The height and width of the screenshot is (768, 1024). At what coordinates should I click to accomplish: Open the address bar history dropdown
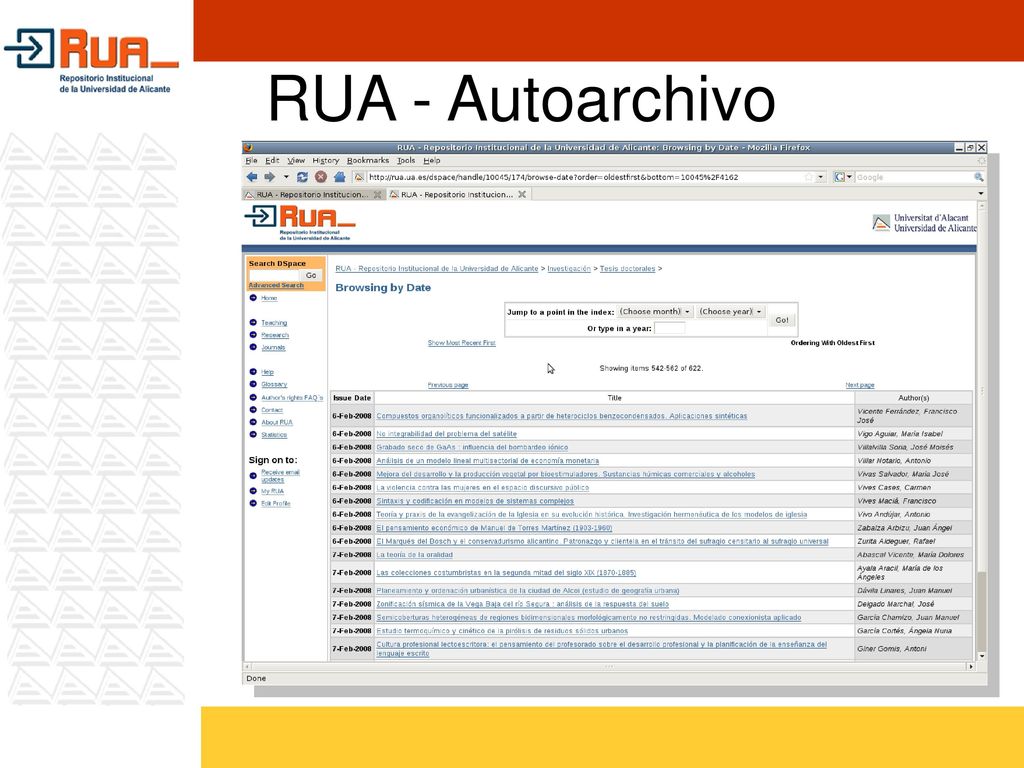821,177
